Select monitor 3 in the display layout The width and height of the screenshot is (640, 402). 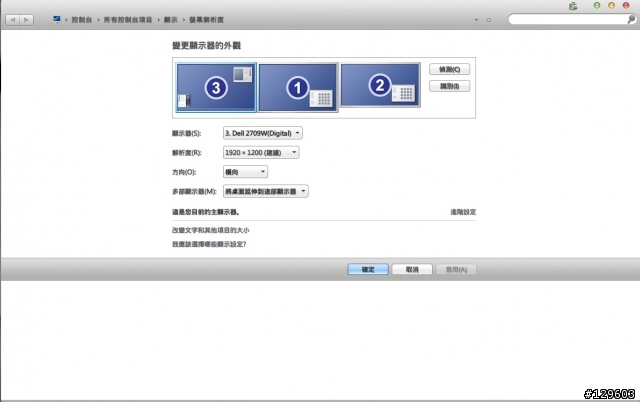pyautogui.click(x=216, y=87)
